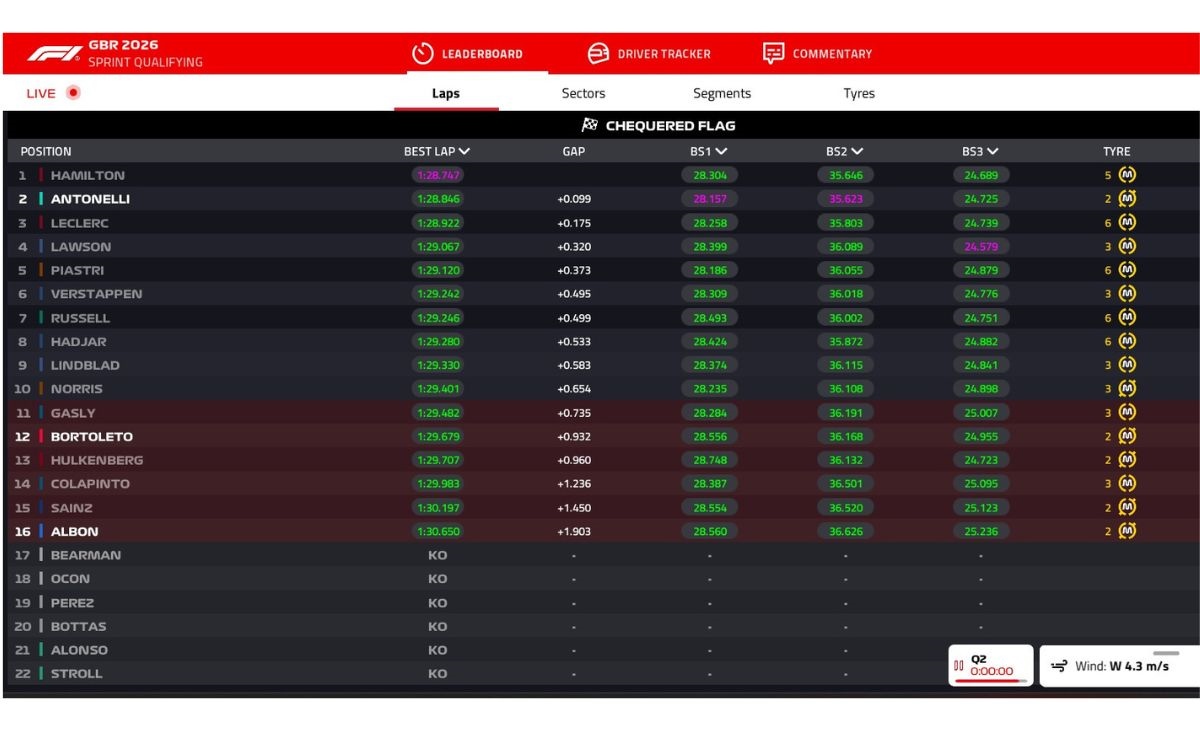1200x729 pixels.
Task: Click the Q2 session pause icon
Action: coord(960,666)
